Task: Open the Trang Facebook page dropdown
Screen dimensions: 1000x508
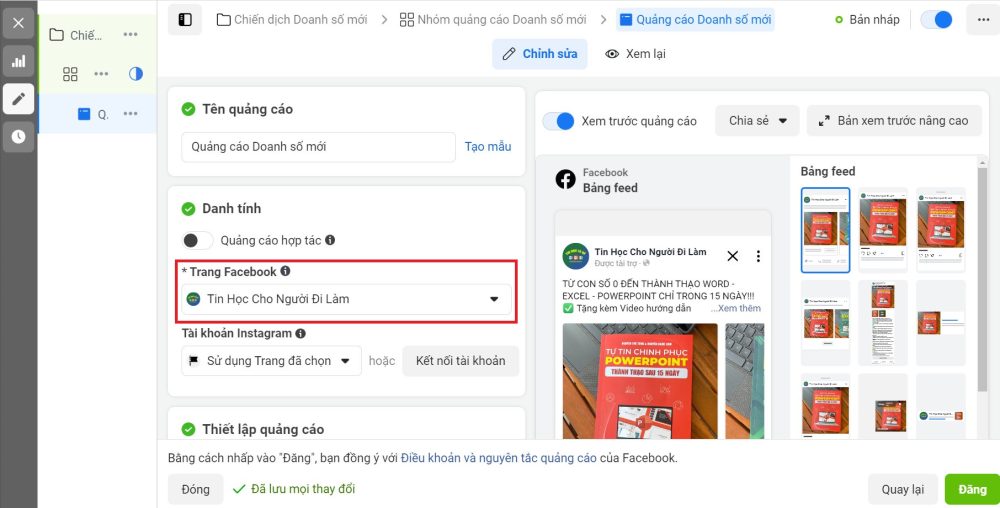Action: pos(346,299)
